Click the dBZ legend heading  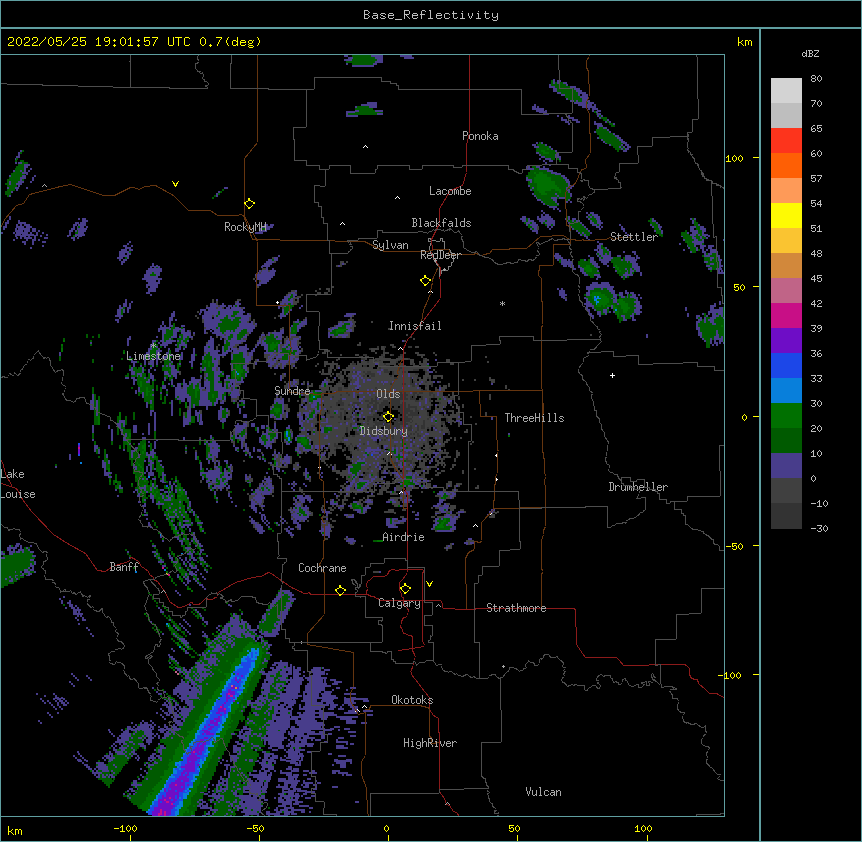pos(810,54)
